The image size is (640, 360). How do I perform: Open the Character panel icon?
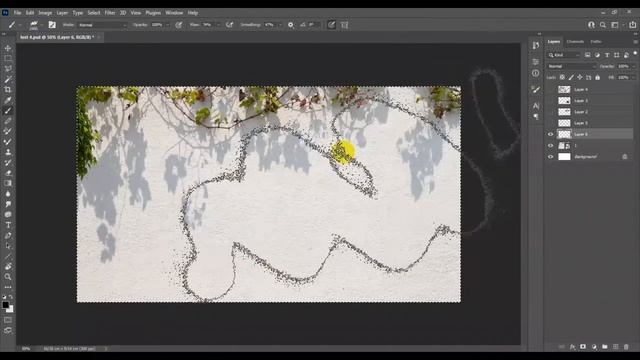536,106
